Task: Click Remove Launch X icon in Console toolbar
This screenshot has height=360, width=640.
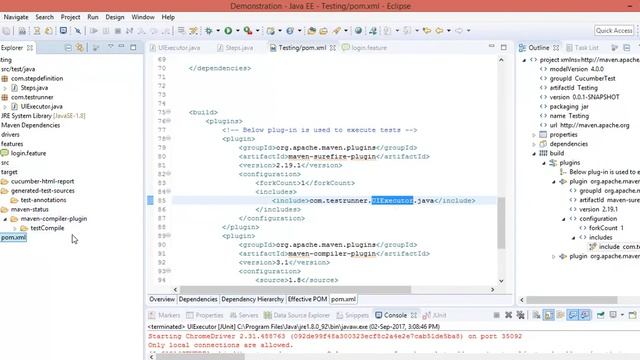Action: pos(509,315)
